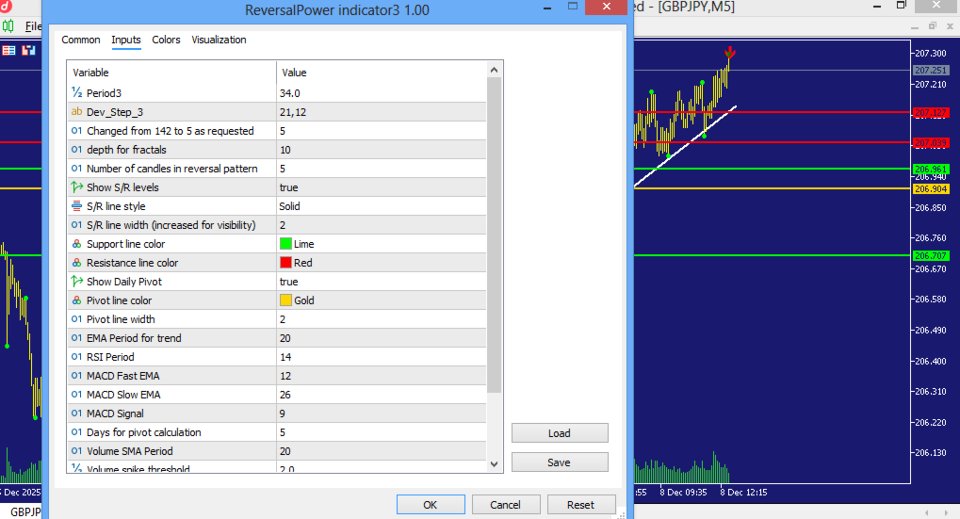Screen dimensions: 960x519
Task: Click the 206.707 green price label
Action: (x=931, y=256)
